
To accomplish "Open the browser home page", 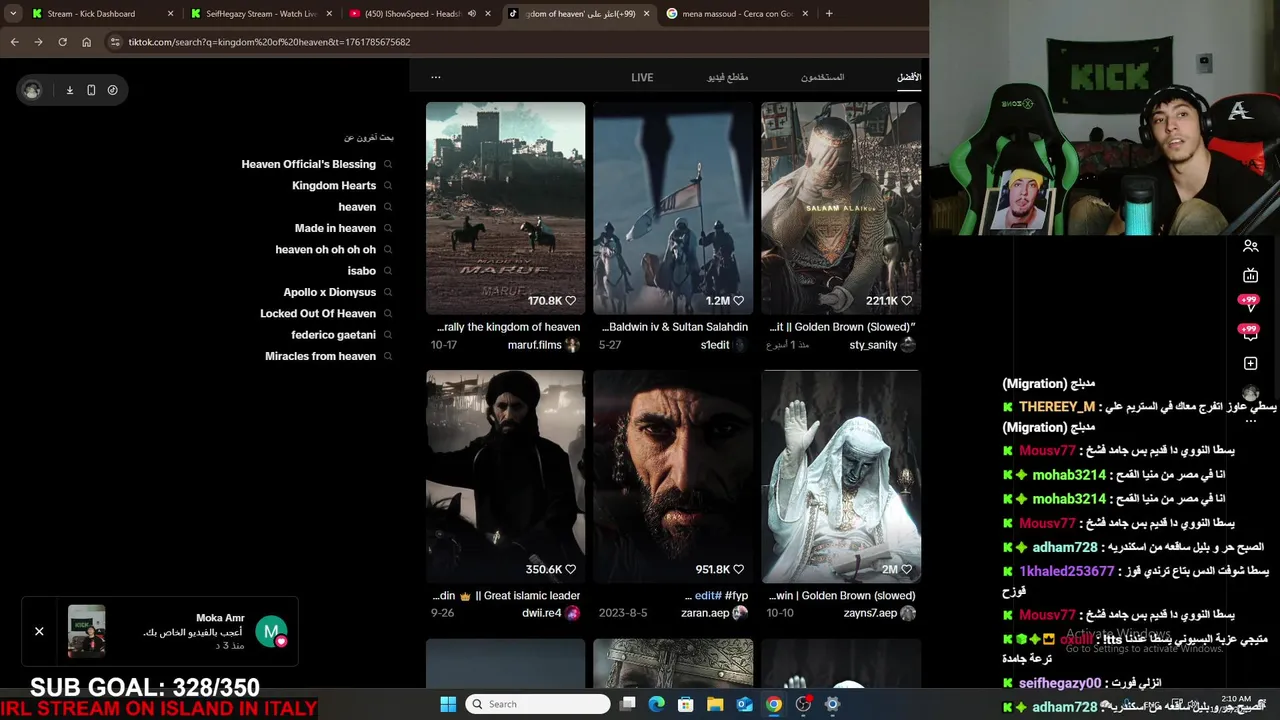I will click(x=87, y=42).
